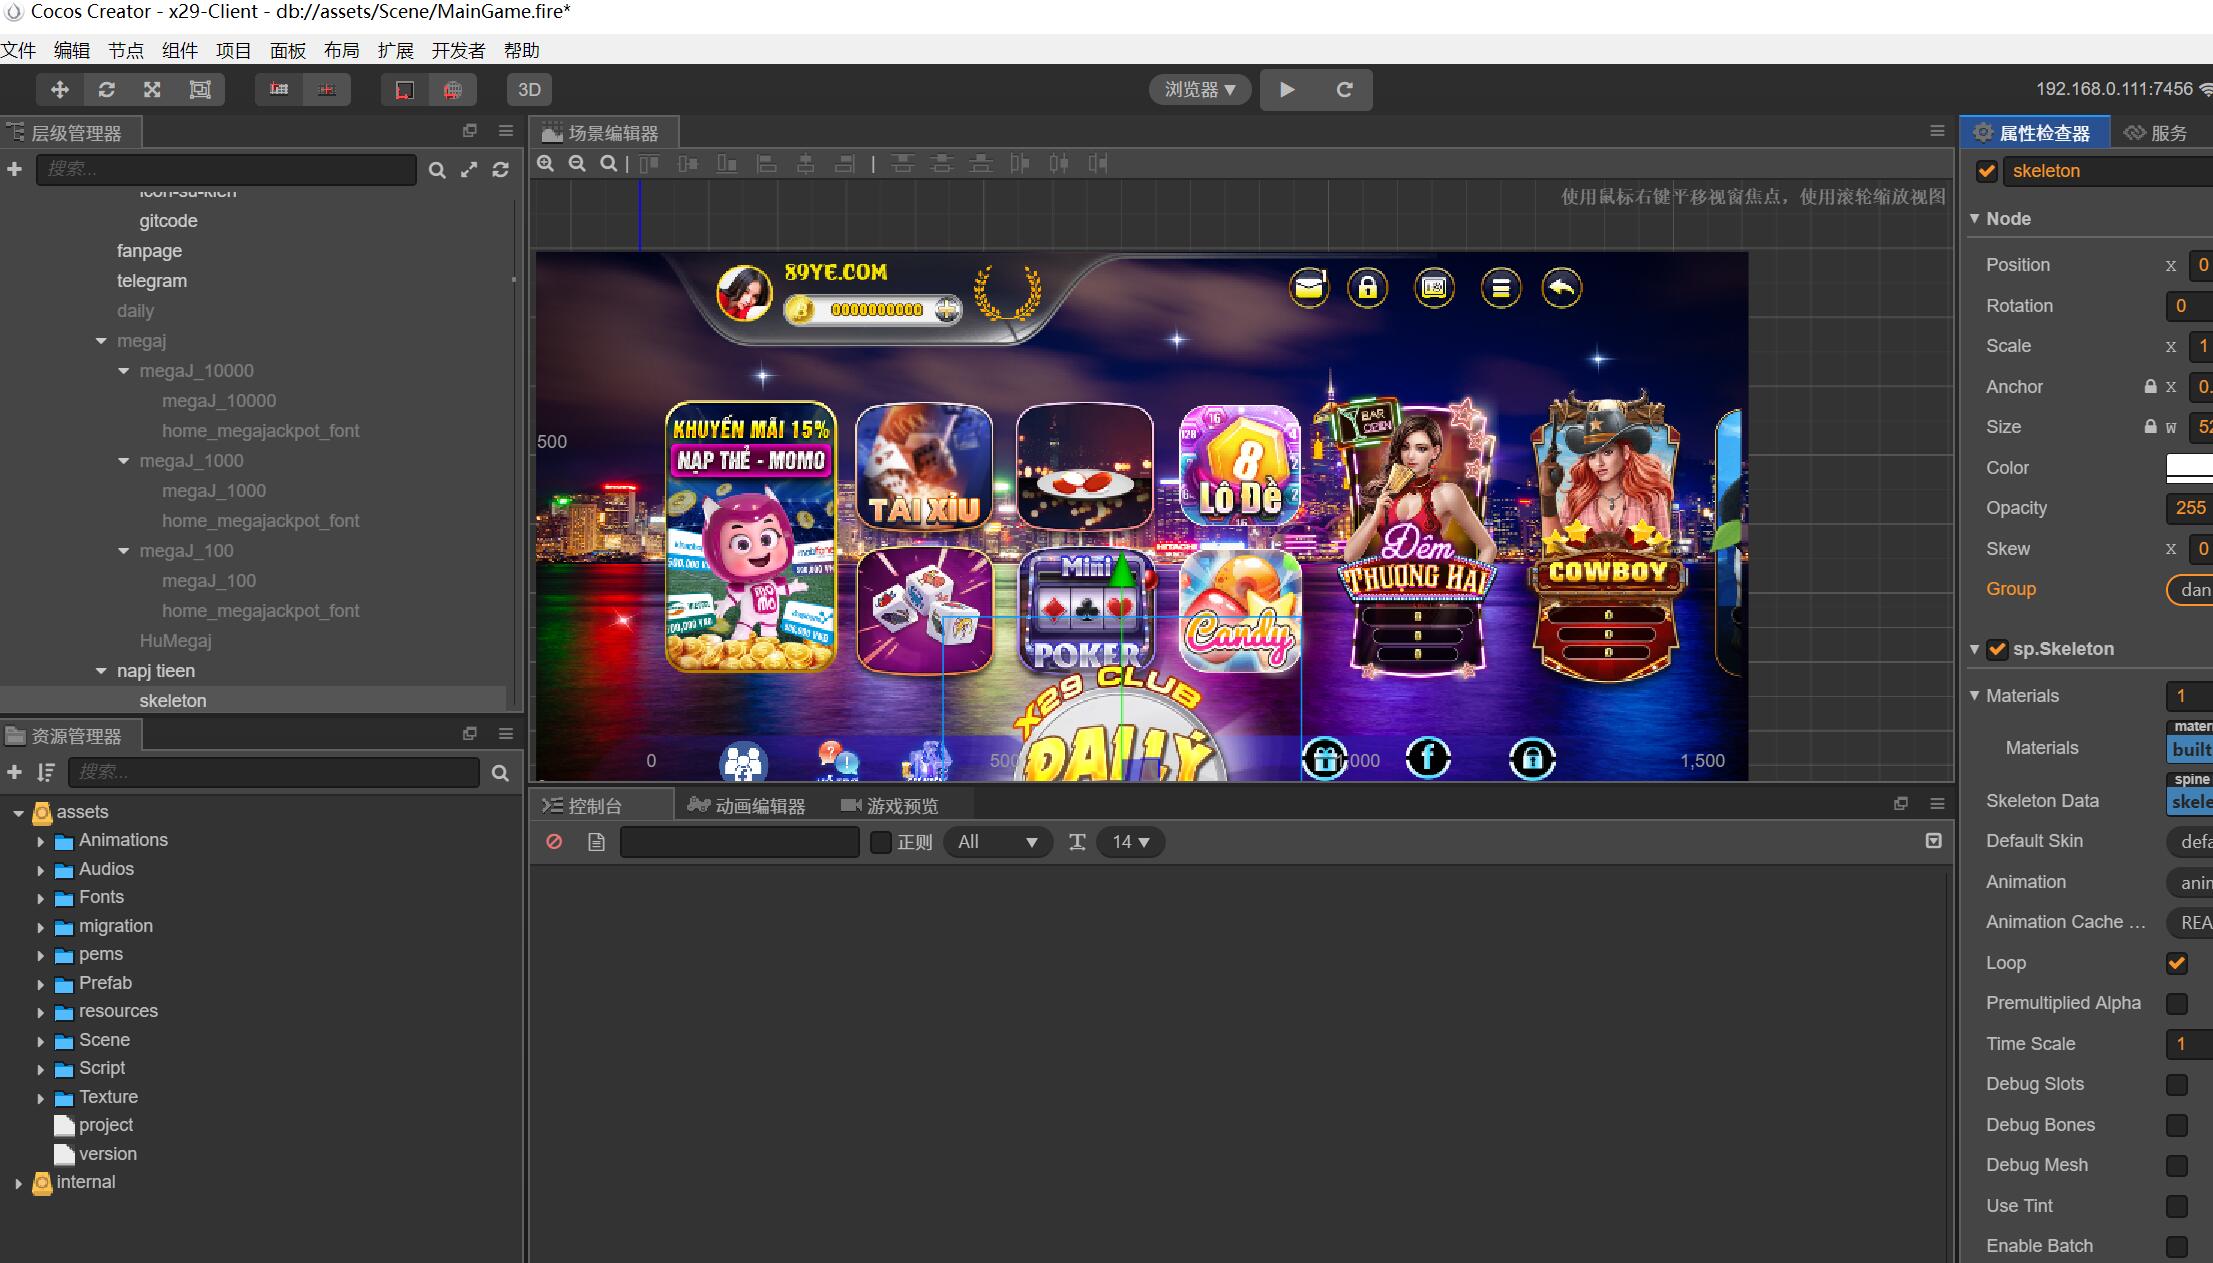Viewport: 2213px width, 1263px height.
Task: Open the hierarchy panel menu
Action: point(506,131)
